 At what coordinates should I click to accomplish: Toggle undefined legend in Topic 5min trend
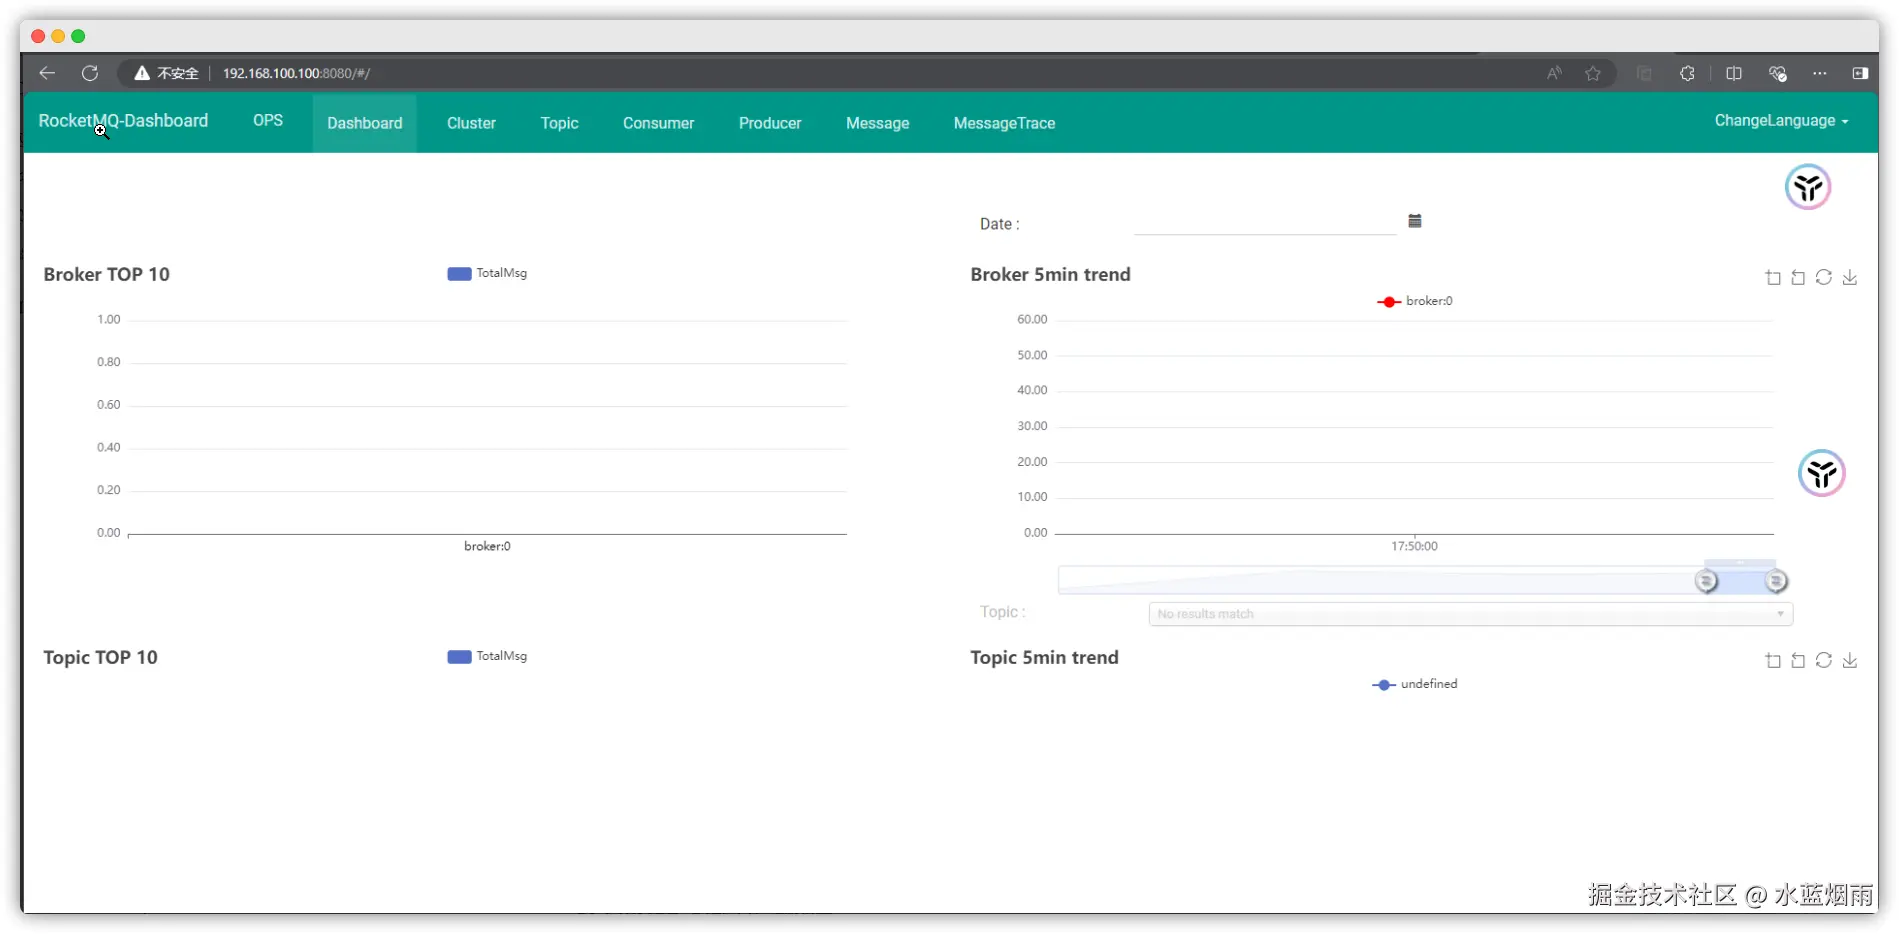pos(1414,684)
